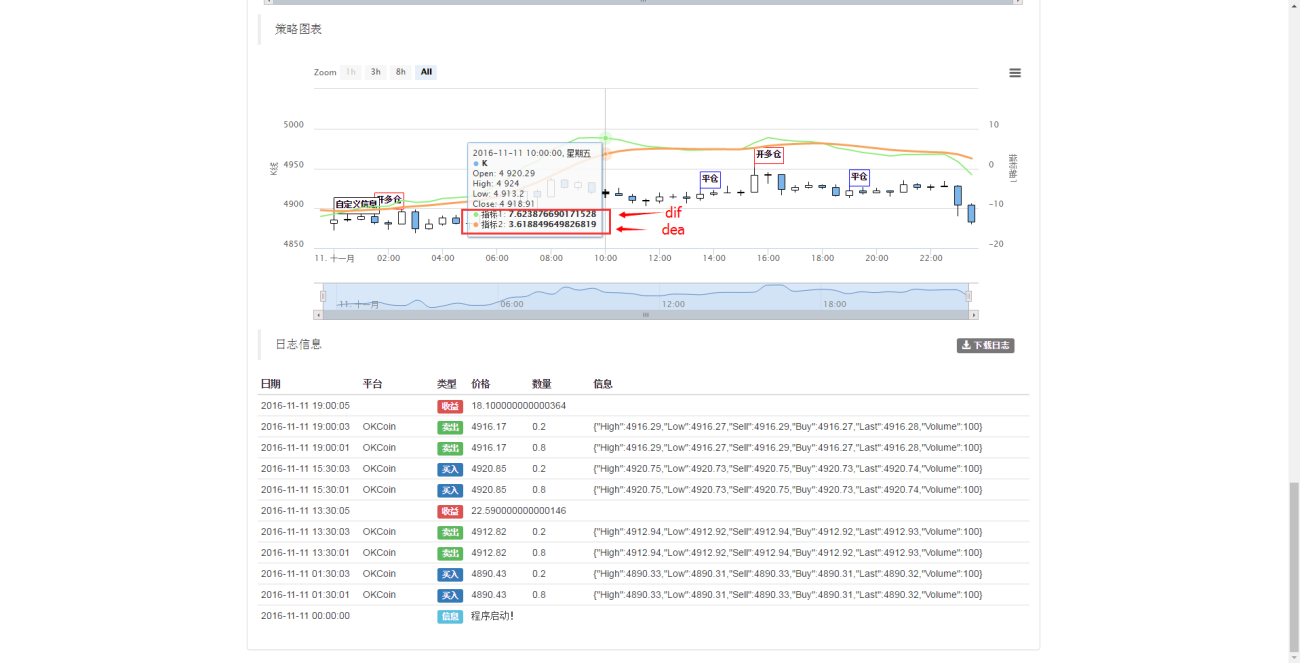1300x663 pixels.
Task: Click the ticker JSON in the 01:30:03 row
Action: [x=788, y=574]
